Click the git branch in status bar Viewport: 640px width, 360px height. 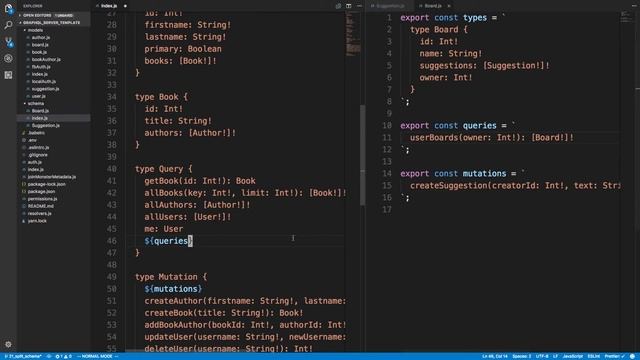(23, 356)
